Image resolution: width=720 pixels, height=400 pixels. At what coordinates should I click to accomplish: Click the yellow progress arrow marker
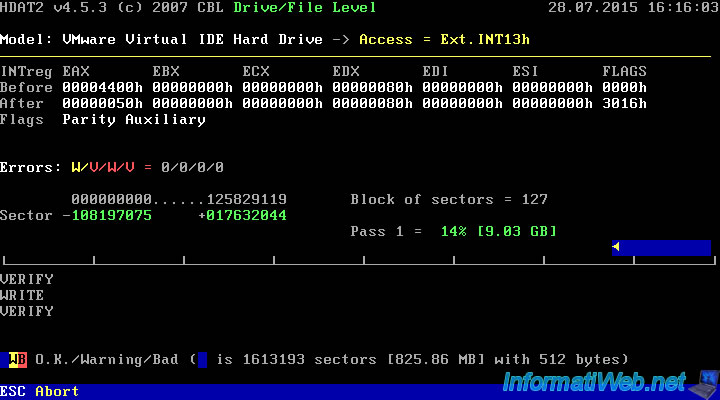point(616,247)
